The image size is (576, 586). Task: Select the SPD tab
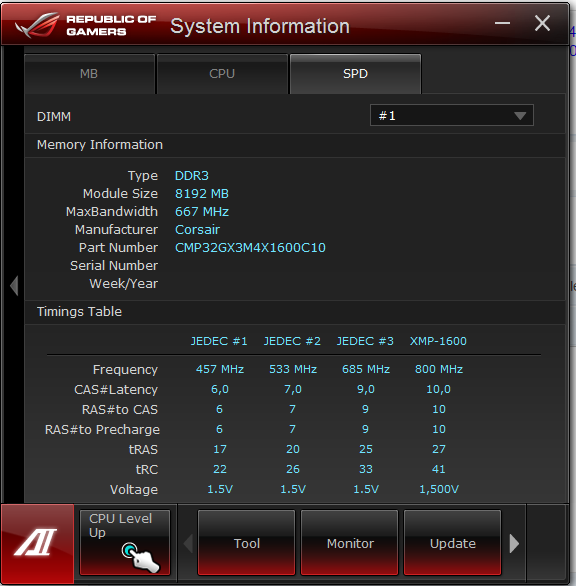click(x=355, y=74)
